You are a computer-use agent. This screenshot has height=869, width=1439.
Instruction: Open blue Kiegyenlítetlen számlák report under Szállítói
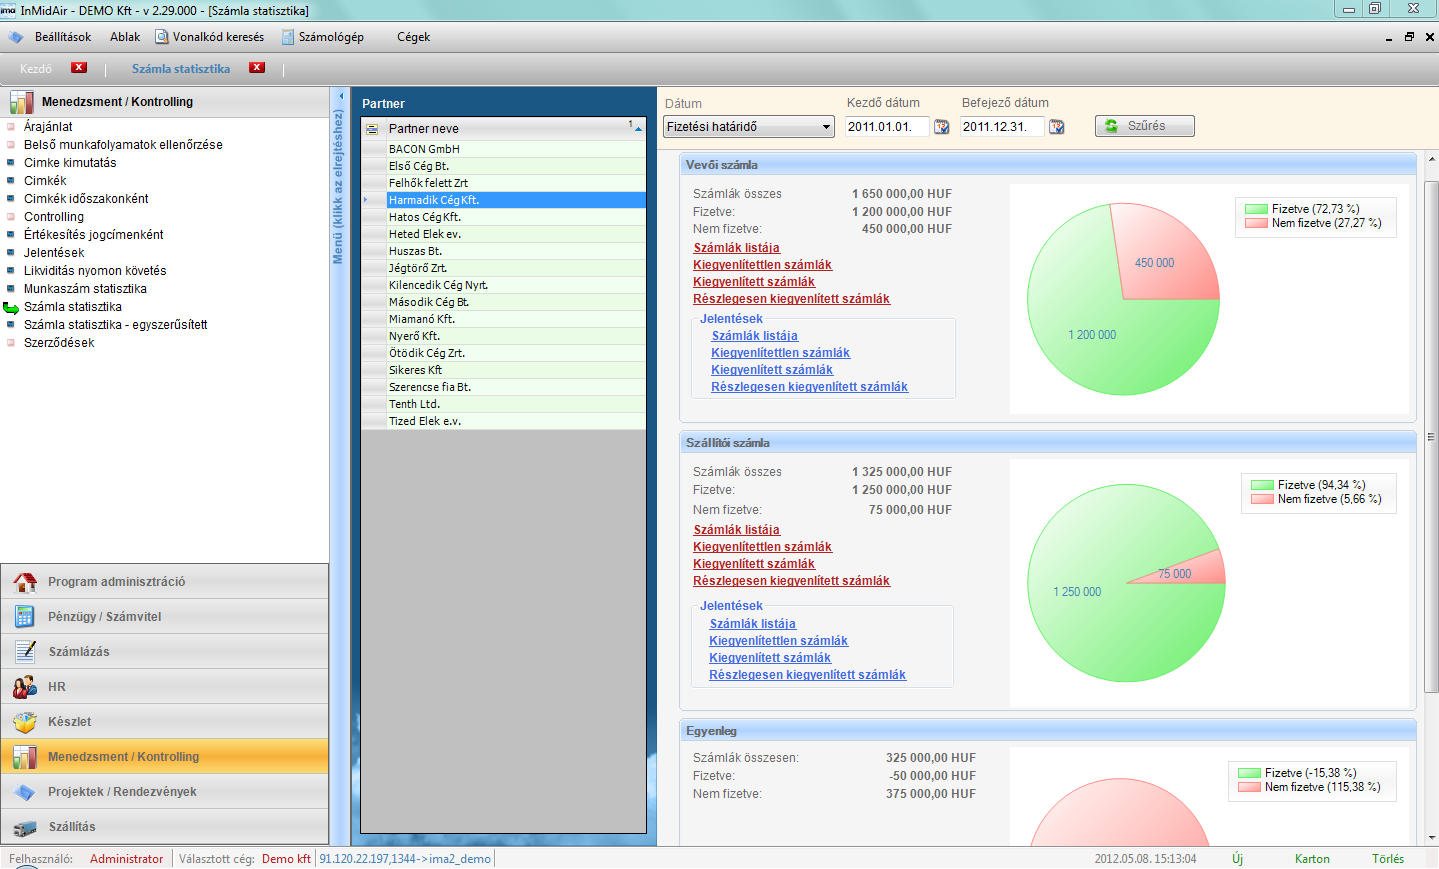coord(778,641)
